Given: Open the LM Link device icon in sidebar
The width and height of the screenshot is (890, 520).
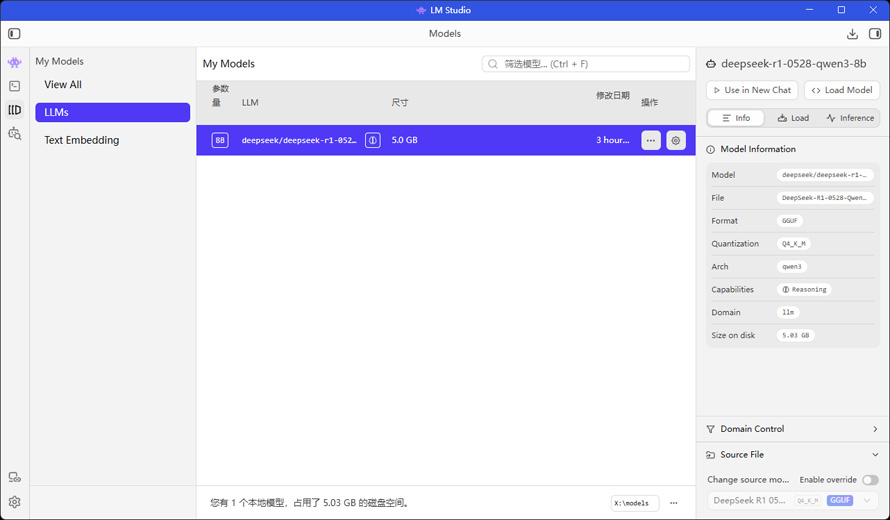Looking at the screenshot, I should click(14, 478).
